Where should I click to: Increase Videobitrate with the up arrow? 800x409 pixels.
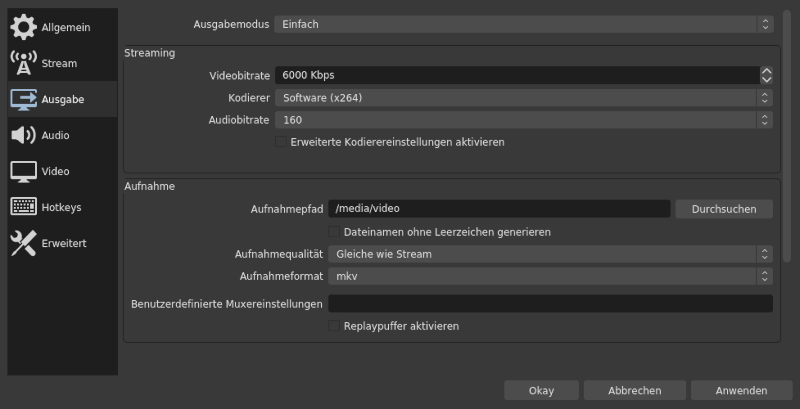pos(766,71)
